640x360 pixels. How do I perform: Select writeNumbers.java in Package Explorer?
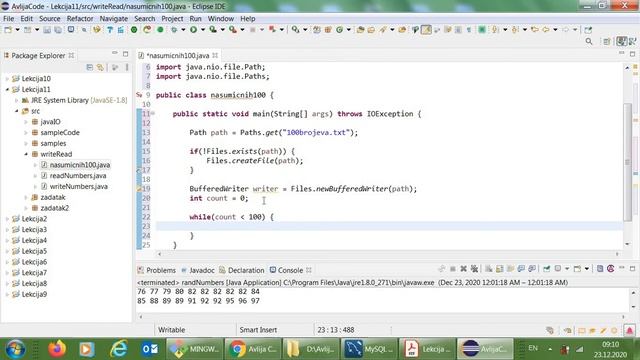tap(79, 186)
